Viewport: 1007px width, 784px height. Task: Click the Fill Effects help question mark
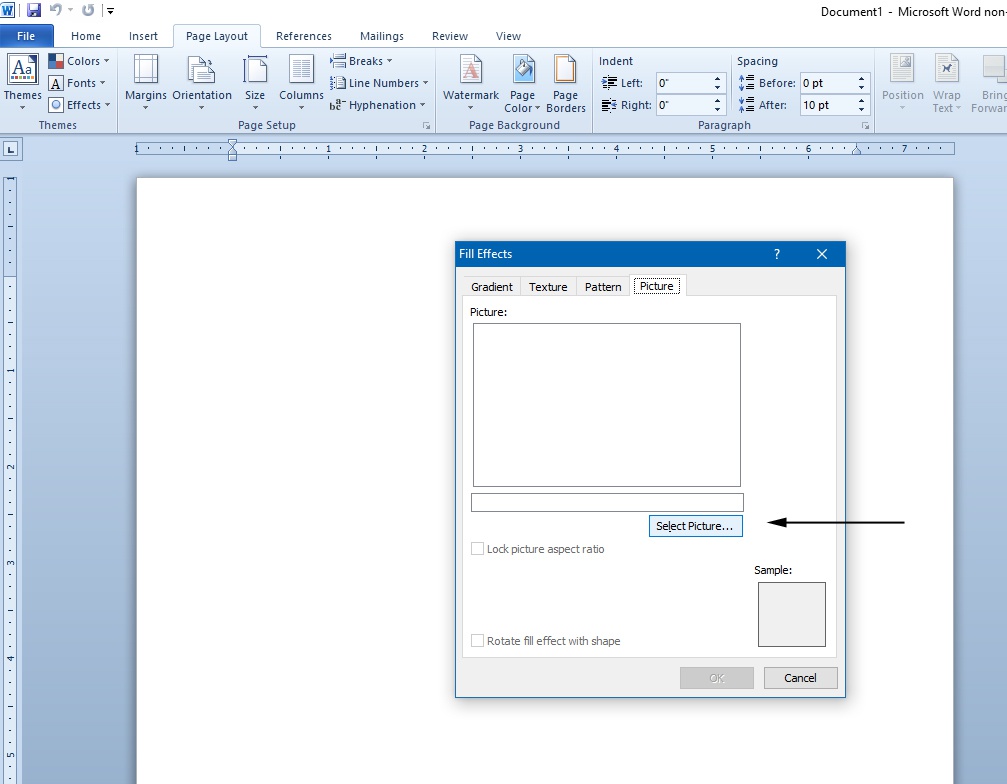tap(777, 254)
